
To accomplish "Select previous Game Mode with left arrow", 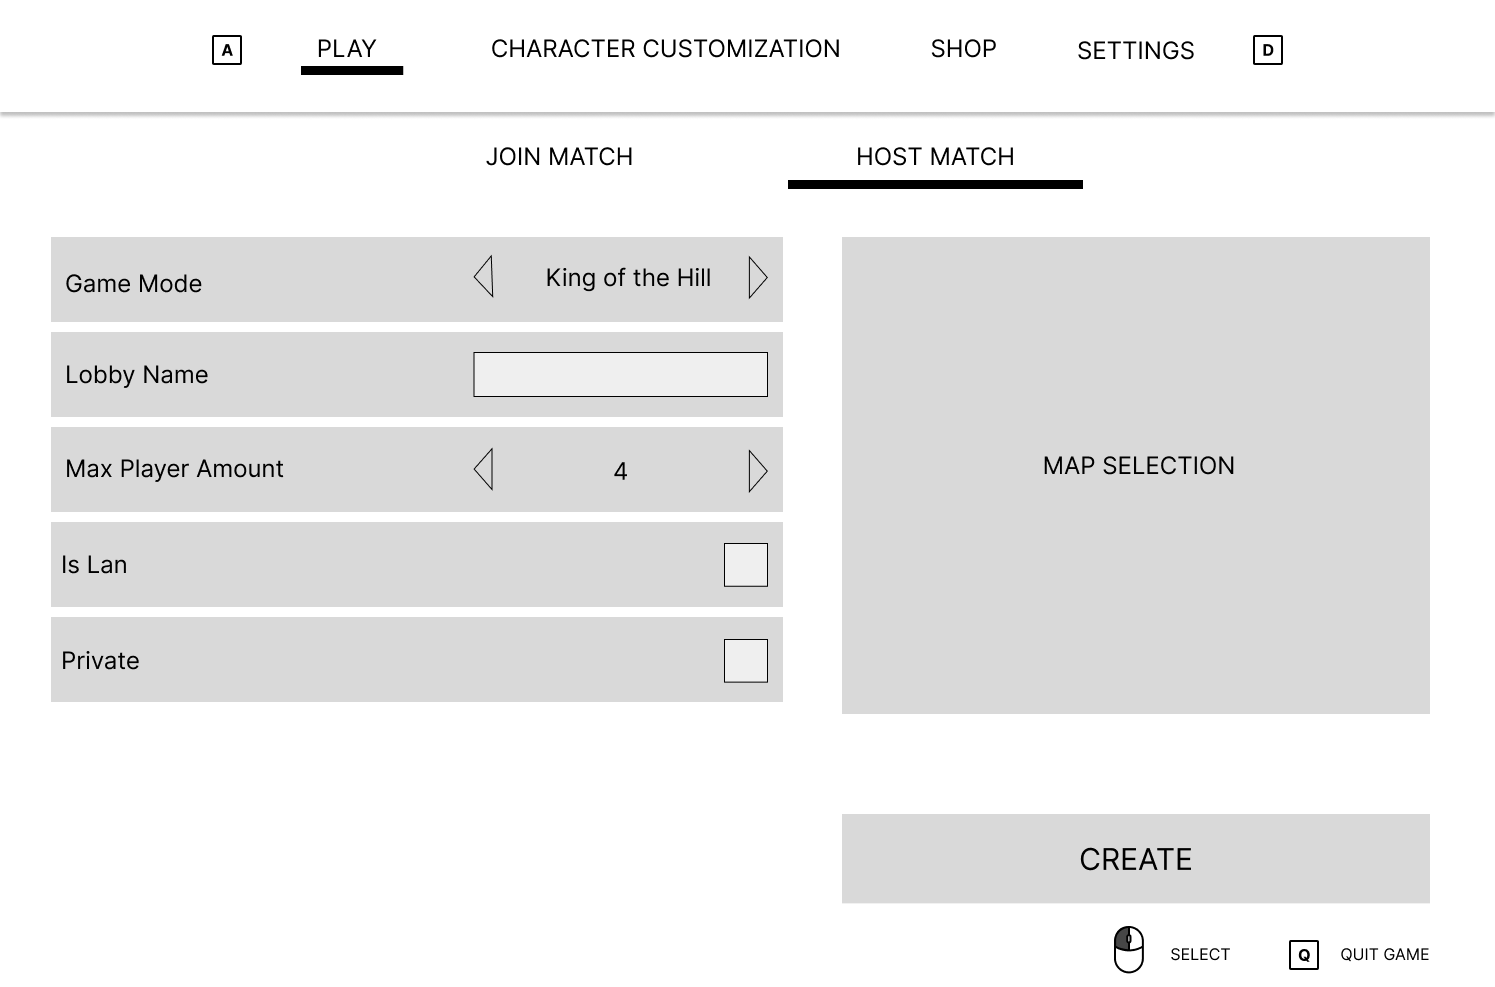I will point(484,277).
